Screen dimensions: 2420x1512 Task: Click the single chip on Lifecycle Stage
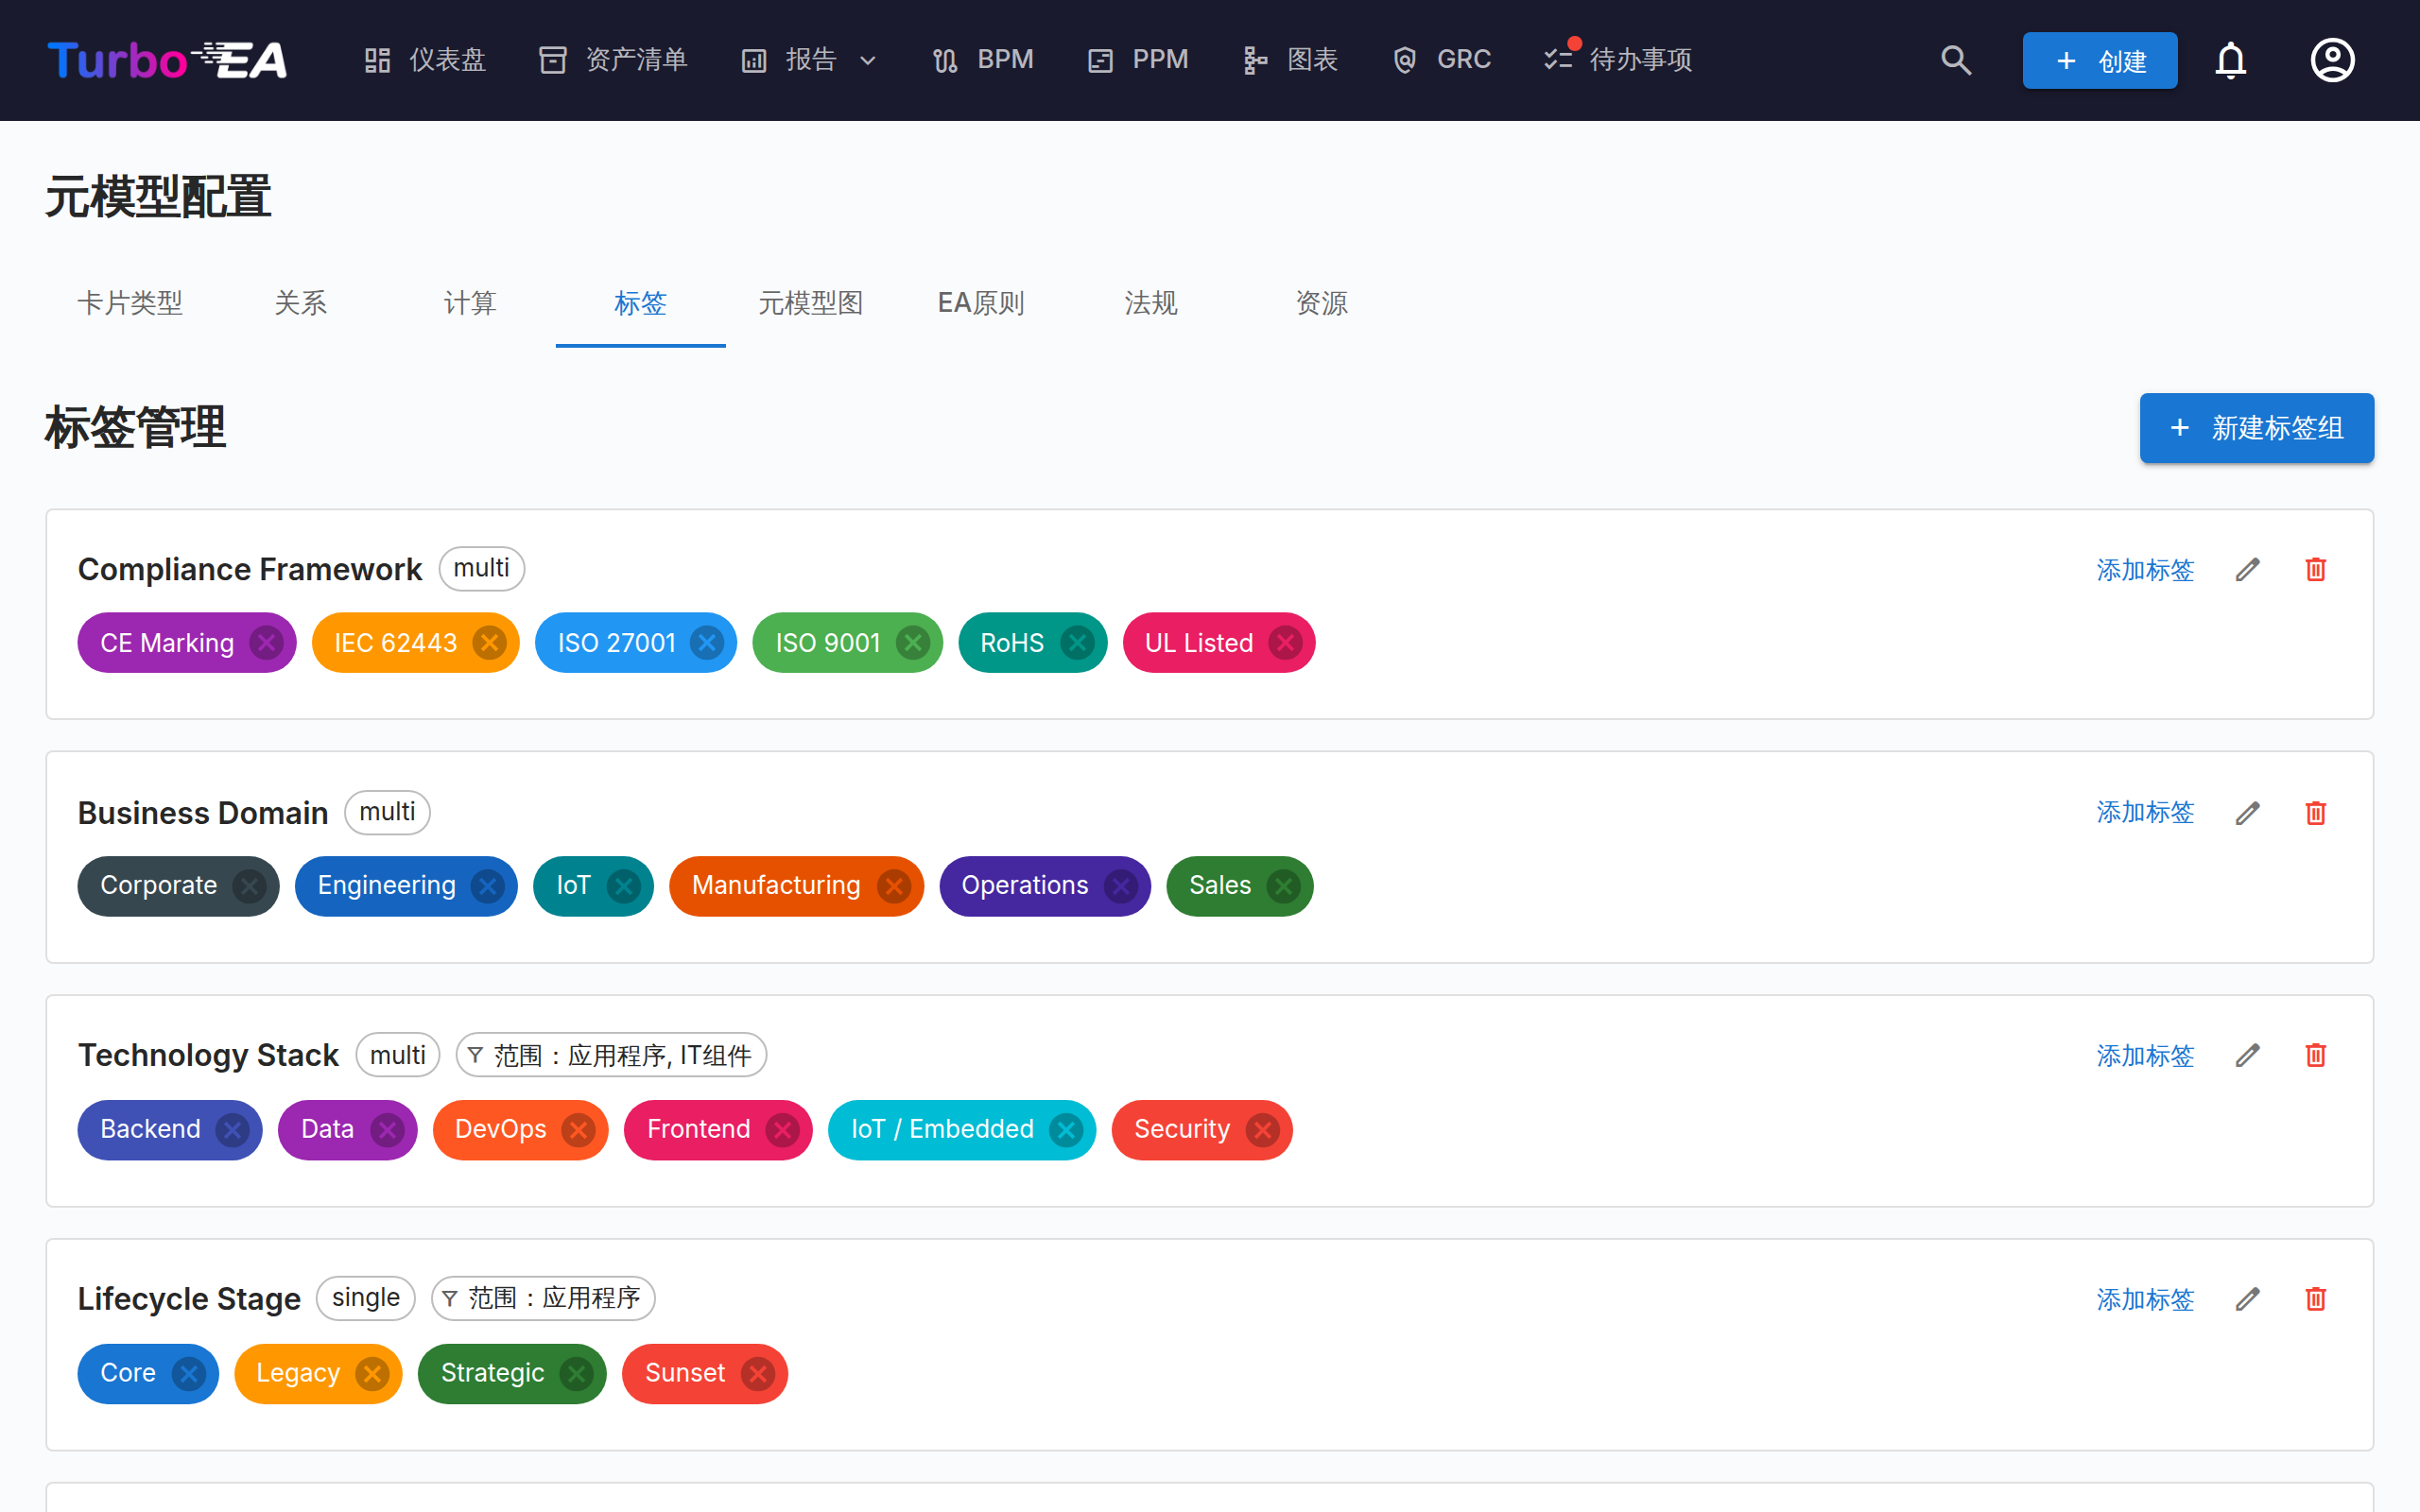[x=365, y=1298]
